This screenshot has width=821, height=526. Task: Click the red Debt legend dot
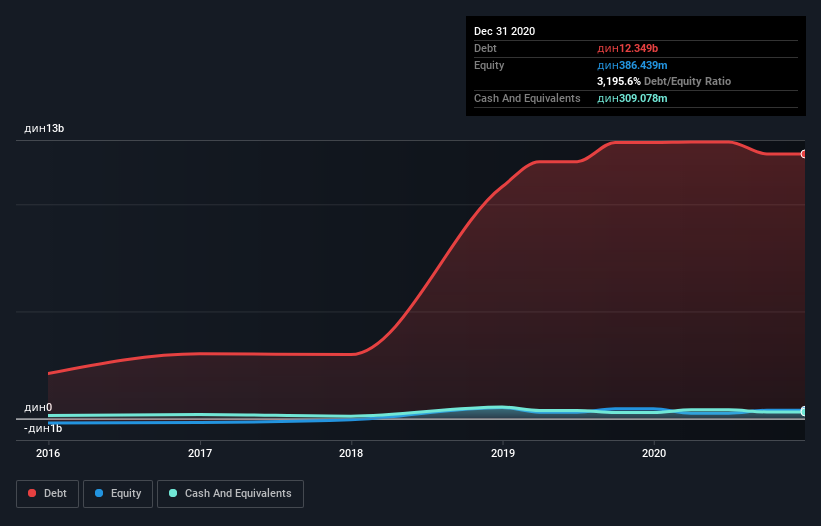(x=32, y=493)
